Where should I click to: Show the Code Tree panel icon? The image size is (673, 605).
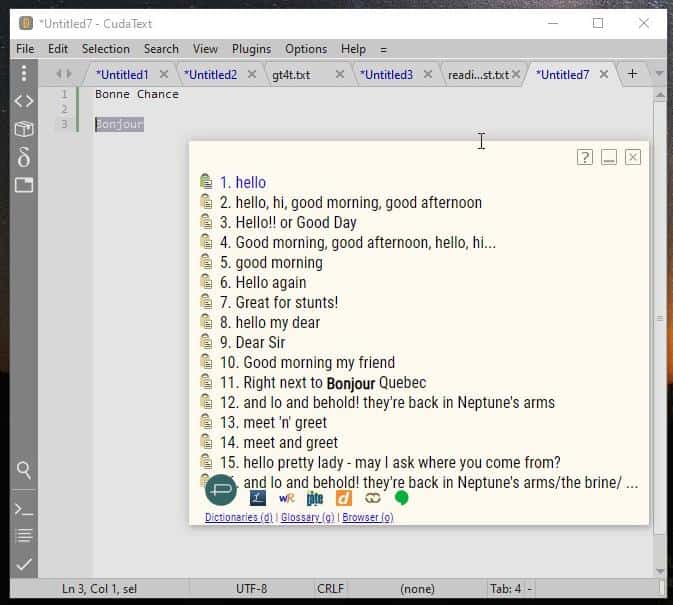[x=24, y=101]
